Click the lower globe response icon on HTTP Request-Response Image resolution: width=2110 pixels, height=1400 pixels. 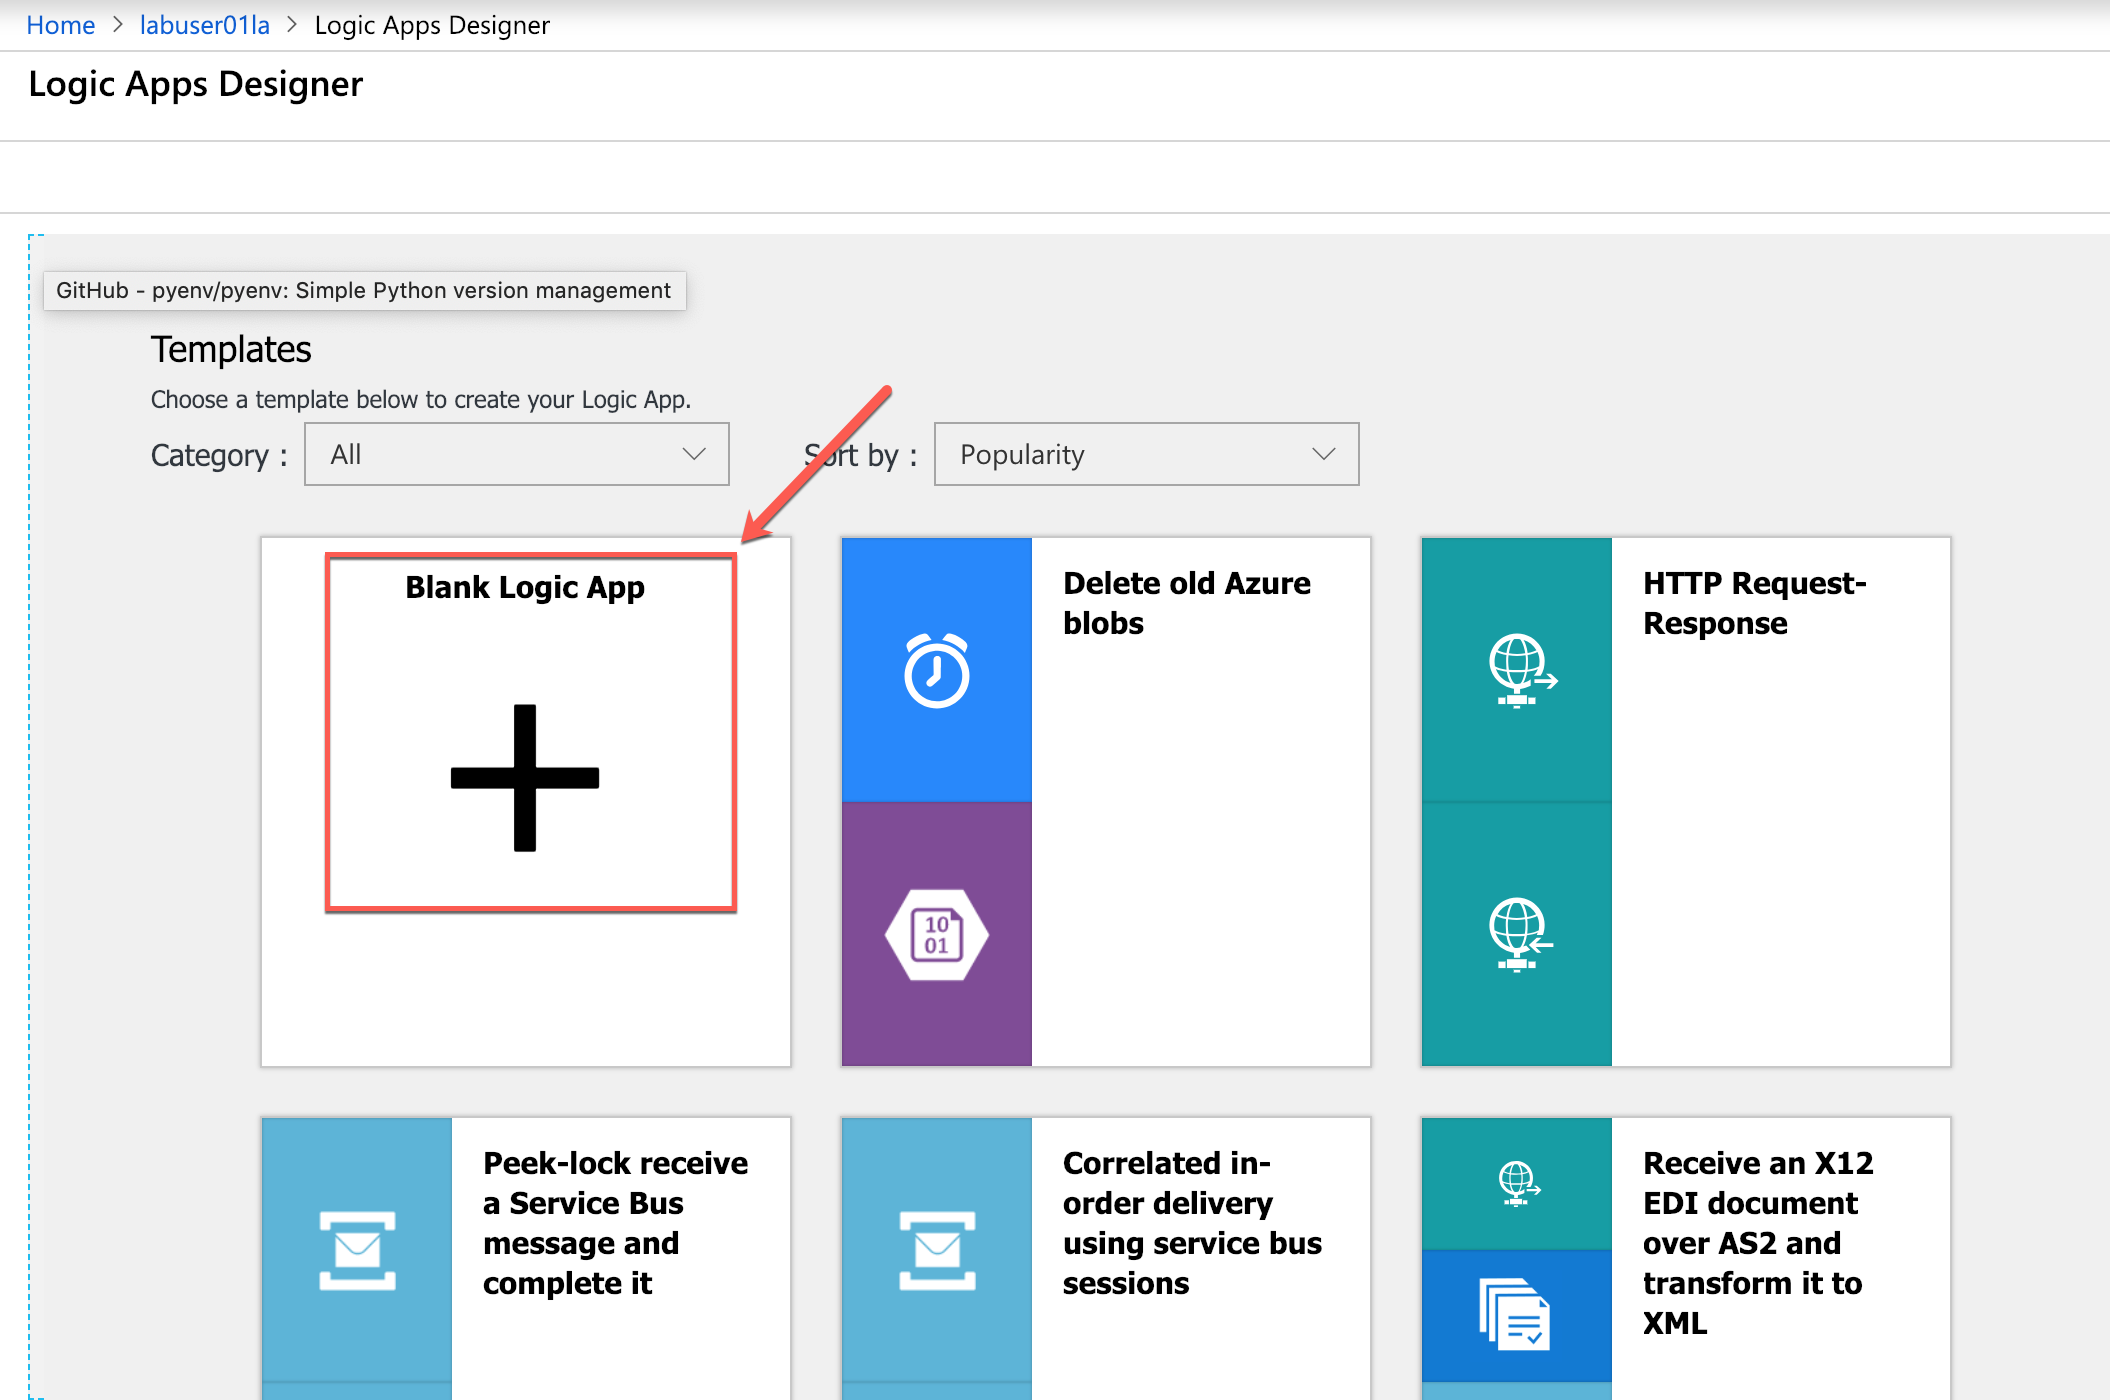[1520, 935]
